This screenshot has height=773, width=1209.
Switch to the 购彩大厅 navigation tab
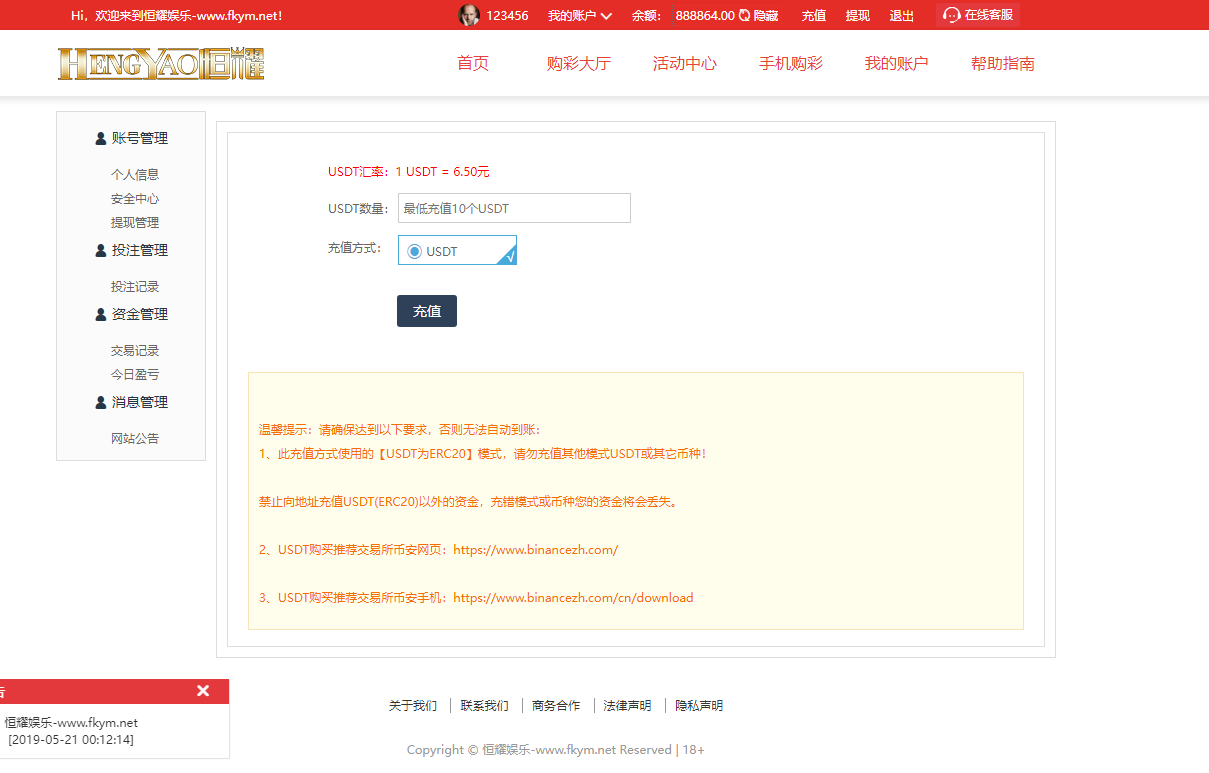tap(579, 63)
